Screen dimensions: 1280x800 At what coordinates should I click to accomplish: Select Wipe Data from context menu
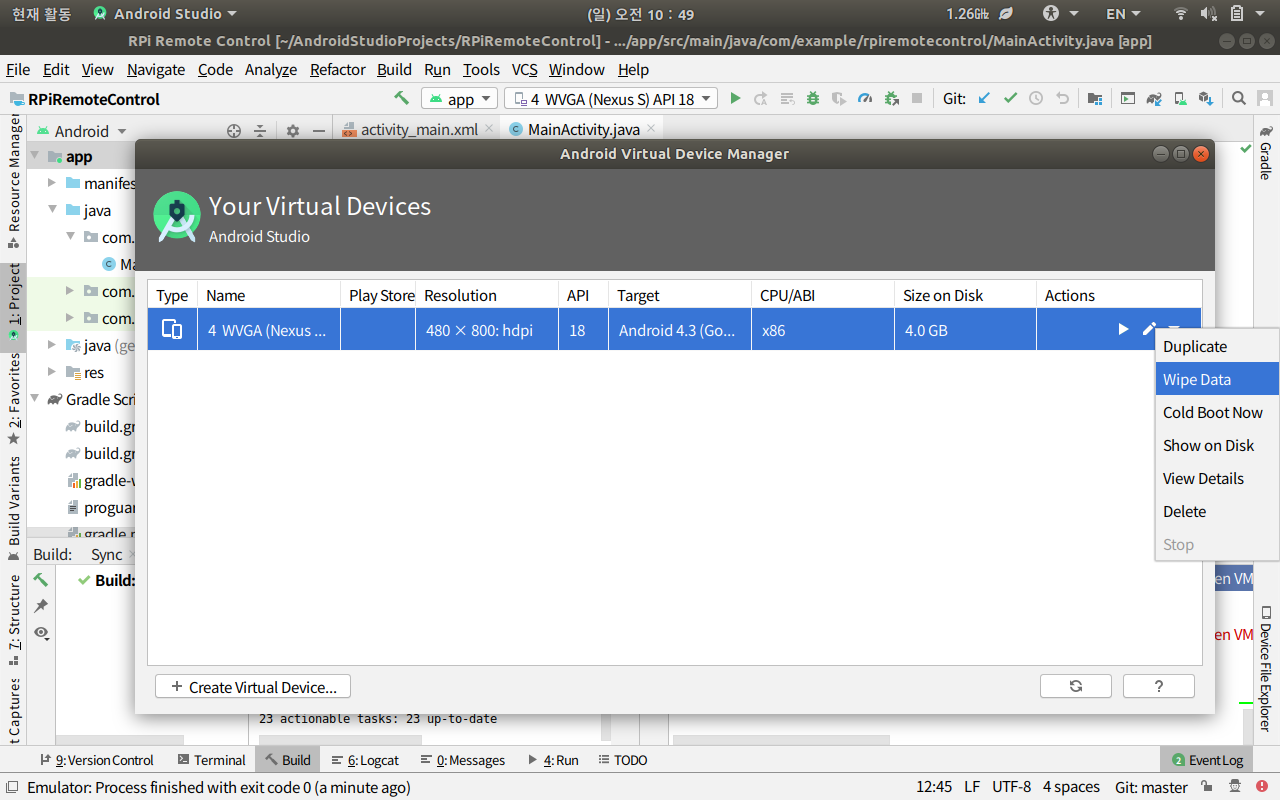click(1217, 379)
